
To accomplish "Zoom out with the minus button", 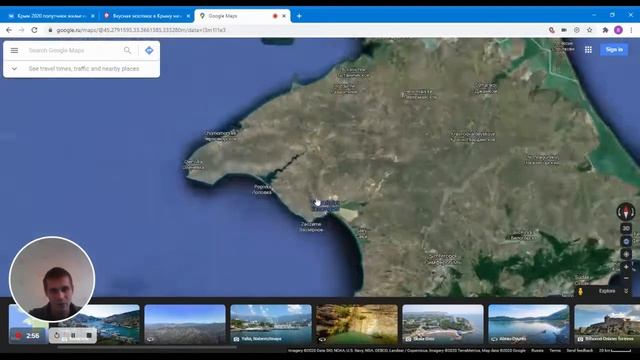I will click(626, 278).
